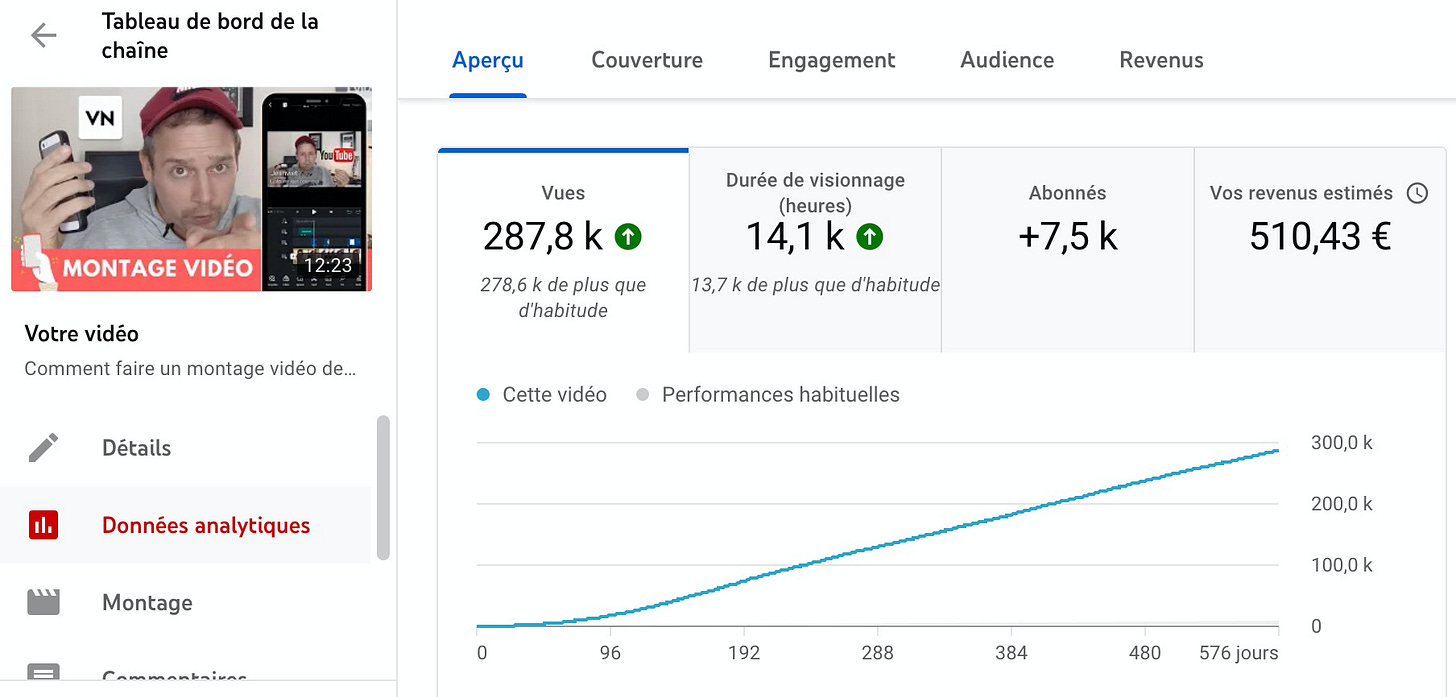Click the blue views curve on the chart
1456x697 pixels.
(878, 546)
